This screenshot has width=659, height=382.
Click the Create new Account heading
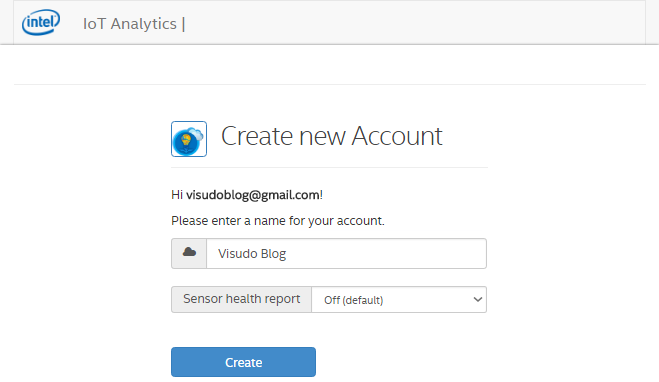click(x=332, y=136)
